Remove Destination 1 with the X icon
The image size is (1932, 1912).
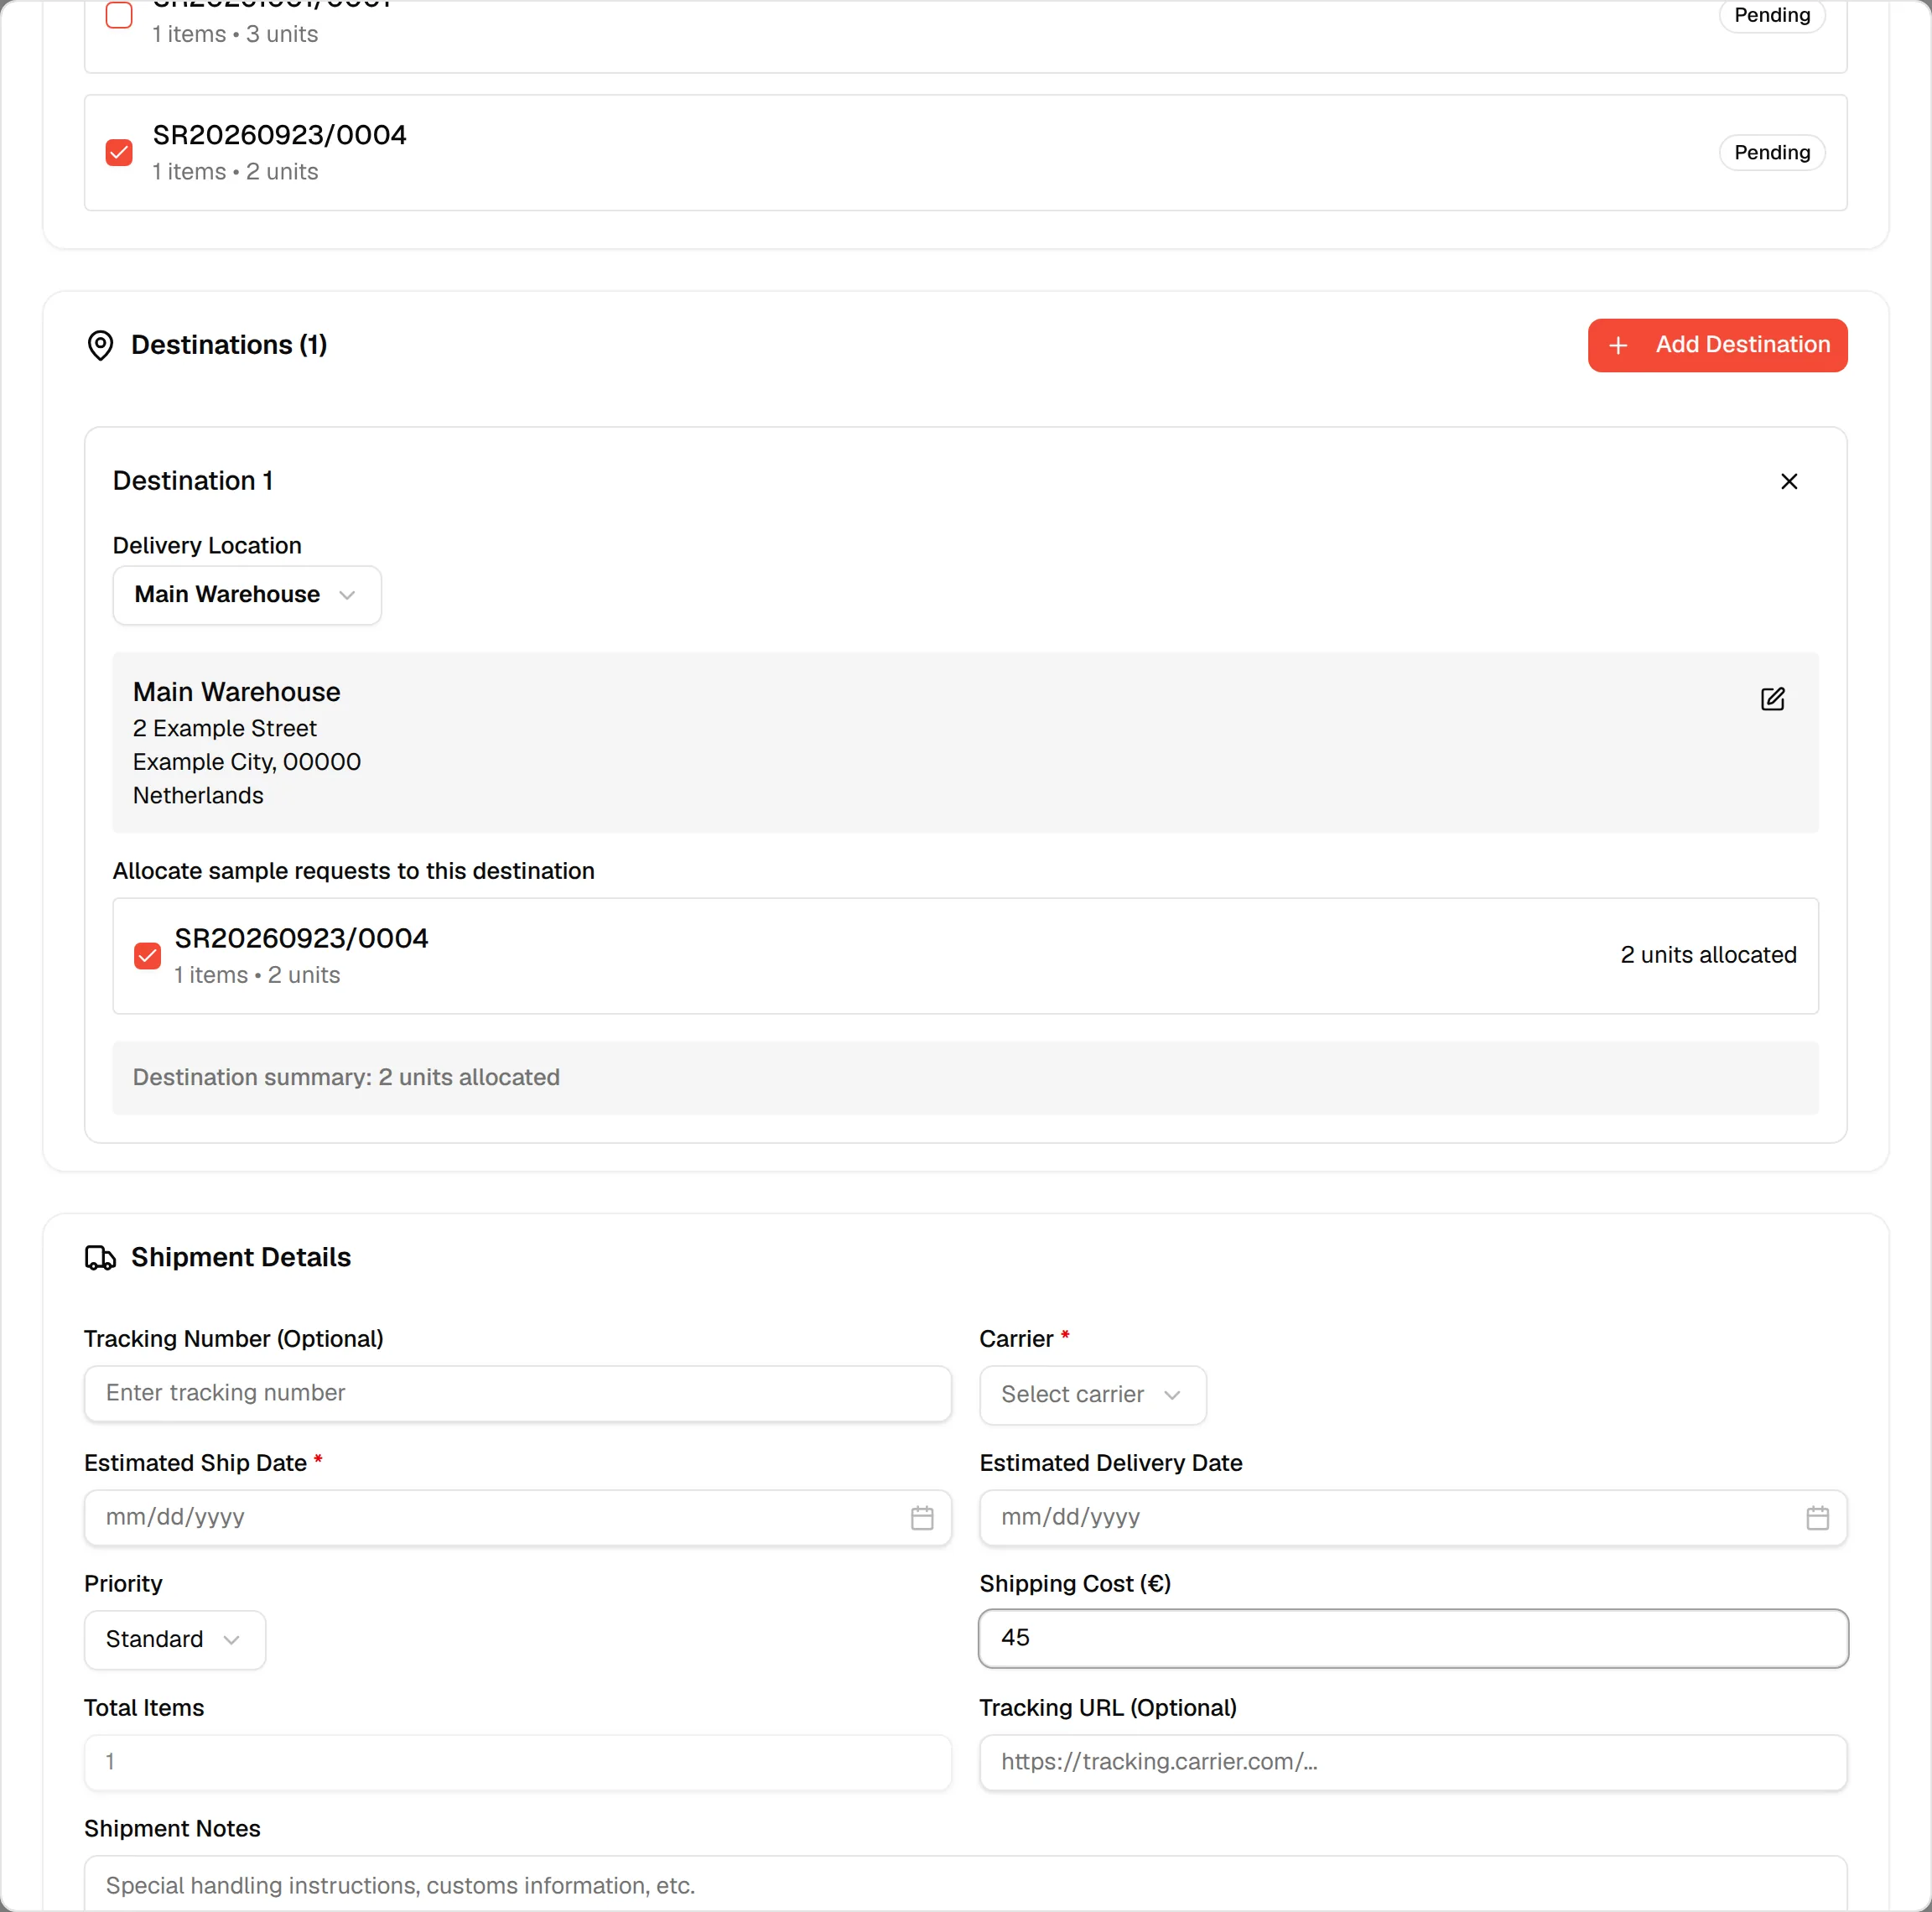(x=1788, y=481)
